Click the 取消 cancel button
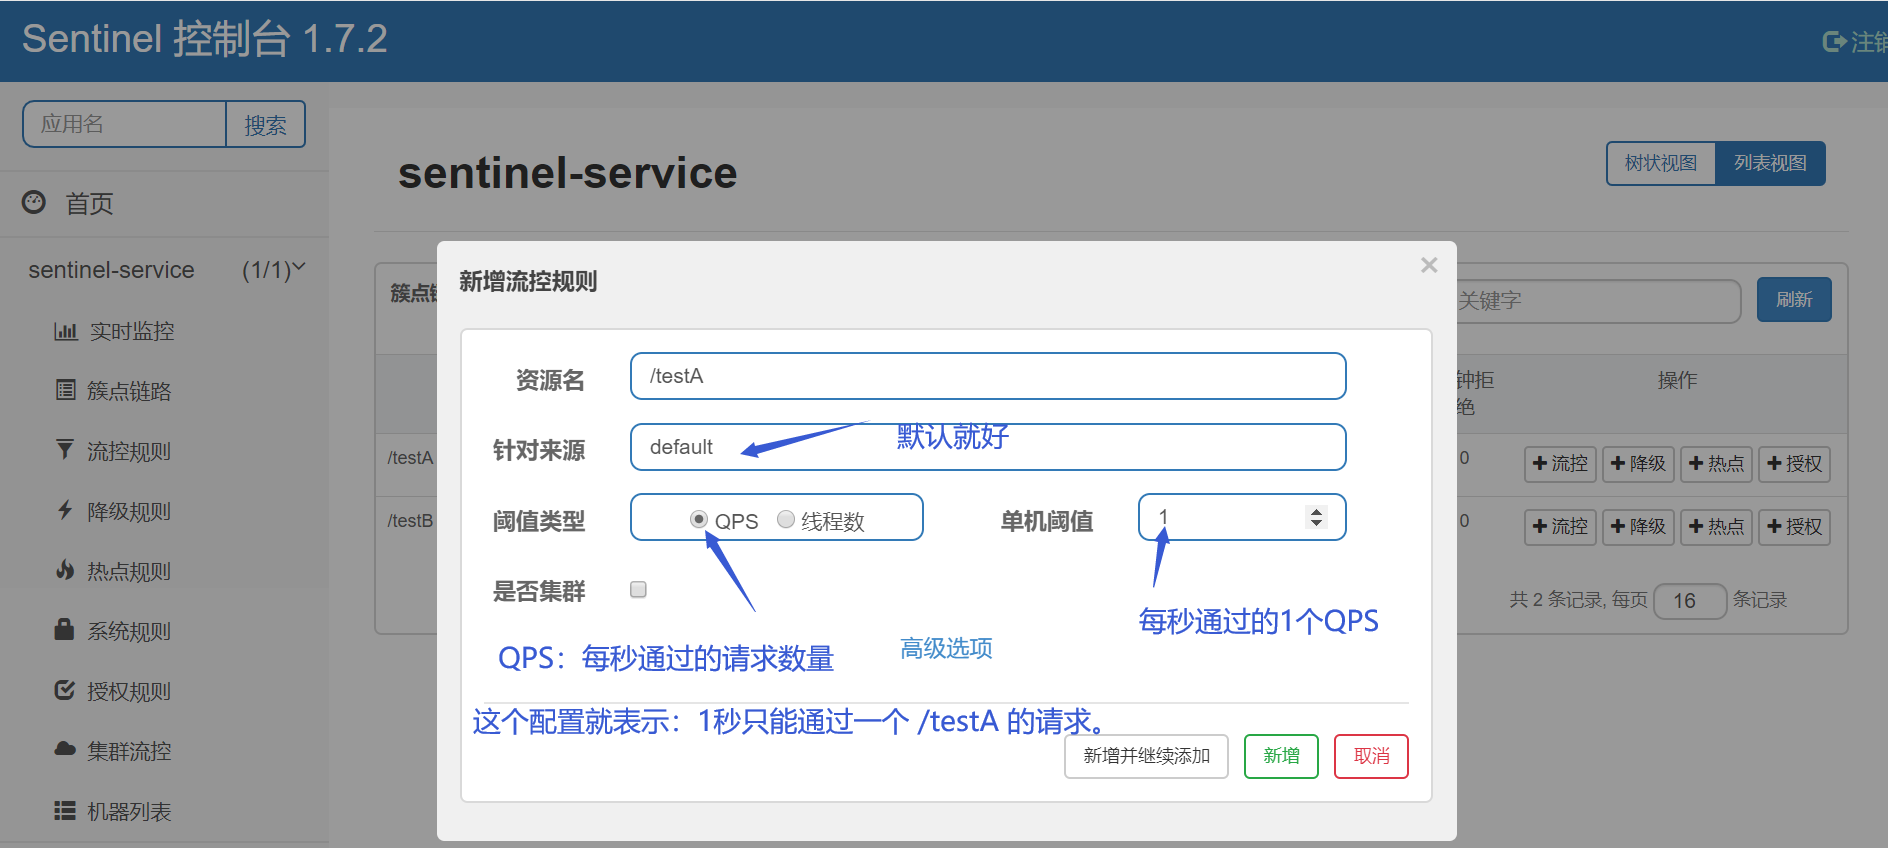 point(1371,756)
